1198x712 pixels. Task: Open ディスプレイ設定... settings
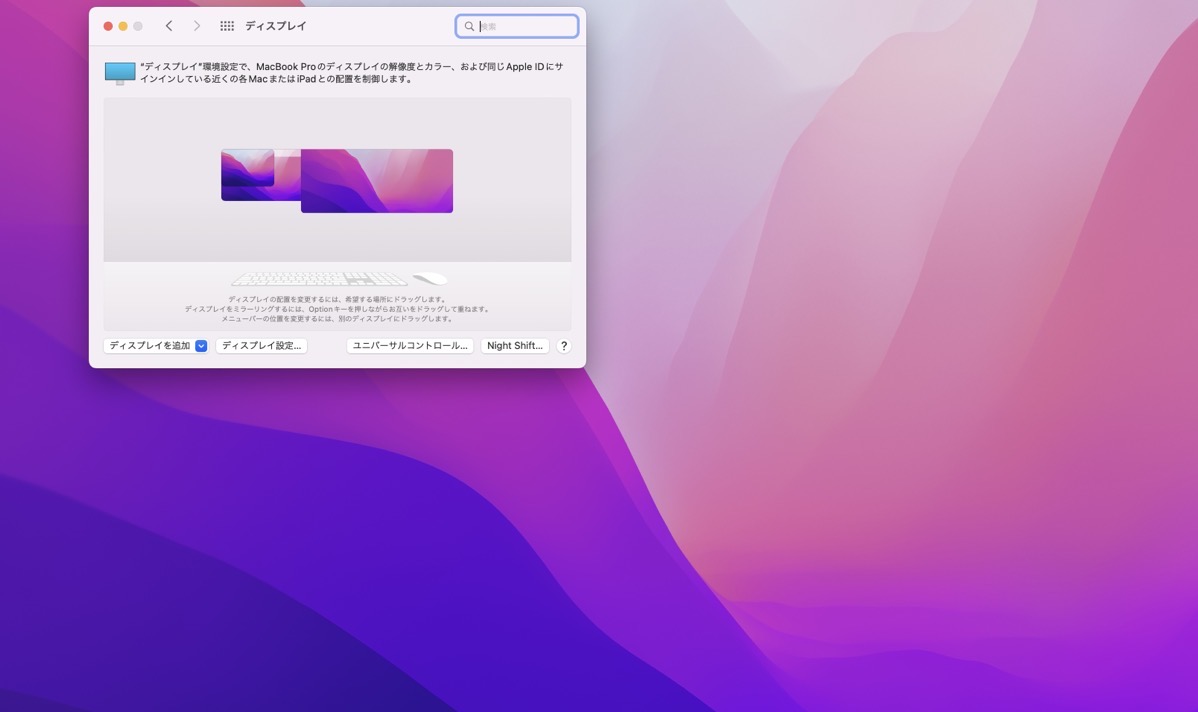coord(261,346)
